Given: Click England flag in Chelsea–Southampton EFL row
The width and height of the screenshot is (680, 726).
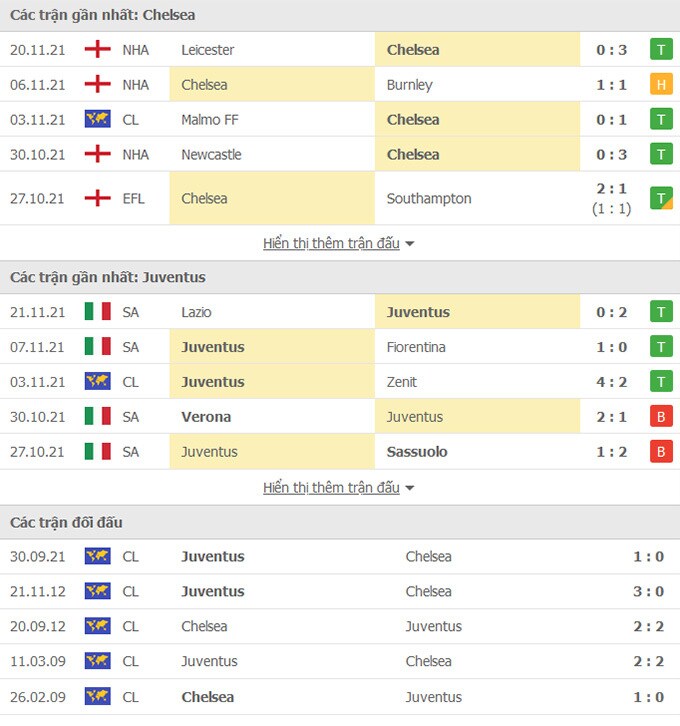Looking at the screenshot, I should click(97, 198).
